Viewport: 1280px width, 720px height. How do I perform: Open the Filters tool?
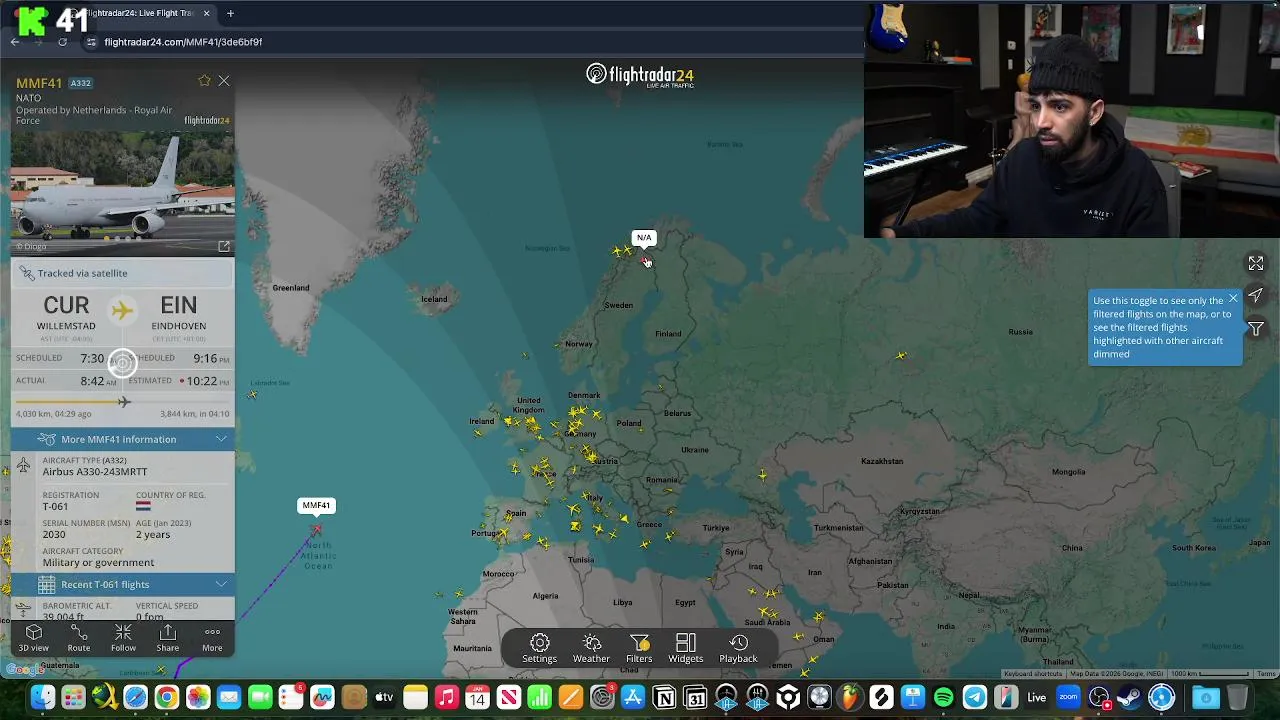(639, 648)
